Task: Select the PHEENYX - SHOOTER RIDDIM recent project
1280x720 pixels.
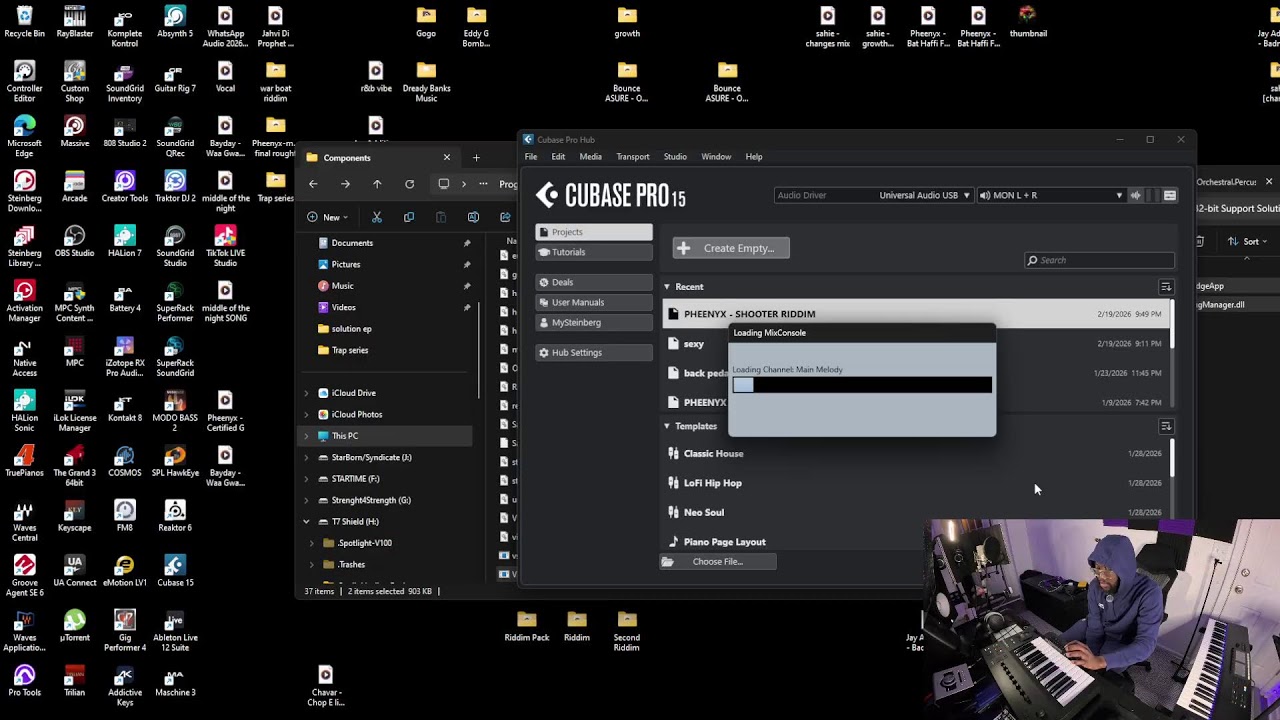Action: coord(915,314)
